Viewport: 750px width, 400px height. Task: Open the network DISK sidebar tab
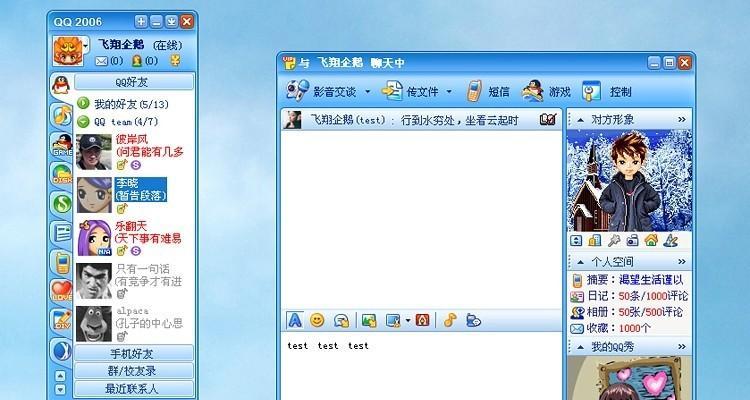[62, 174]
